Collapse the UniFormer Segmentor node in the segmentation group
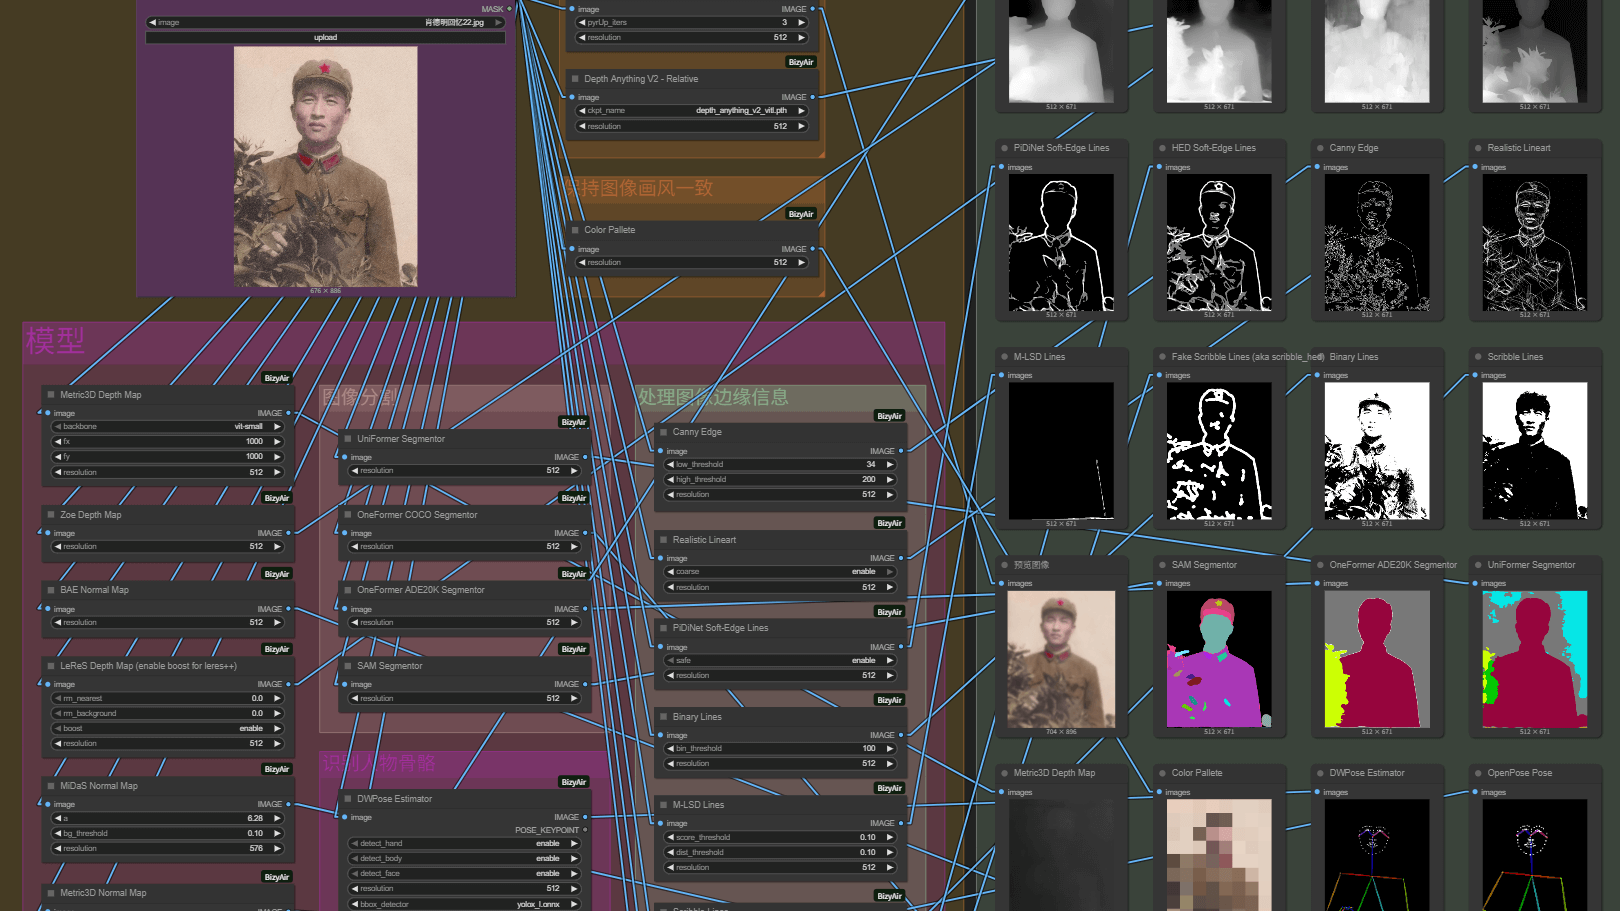The height and width of the screenshot is (911, 1620). tap(348, 439)
